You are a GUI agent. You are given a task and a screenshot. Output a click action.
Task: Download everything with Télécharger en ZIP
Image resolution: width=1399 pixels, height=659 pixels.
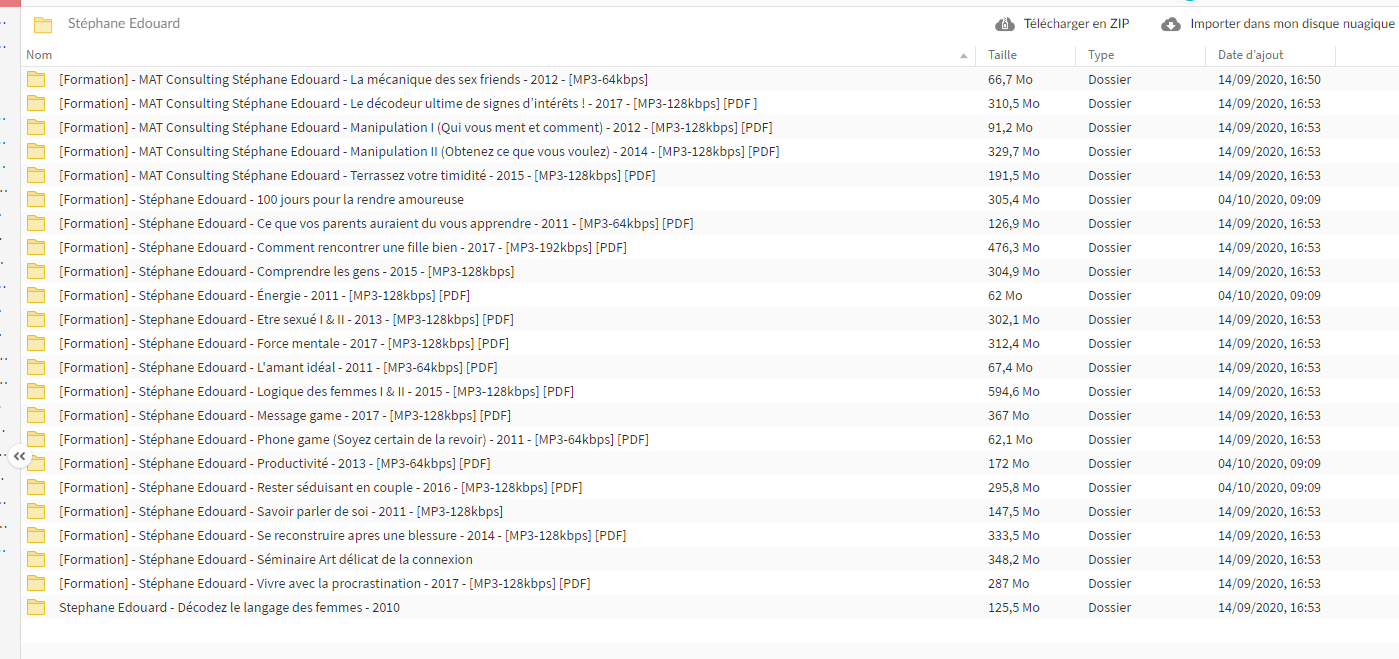tap(1076, 24)
